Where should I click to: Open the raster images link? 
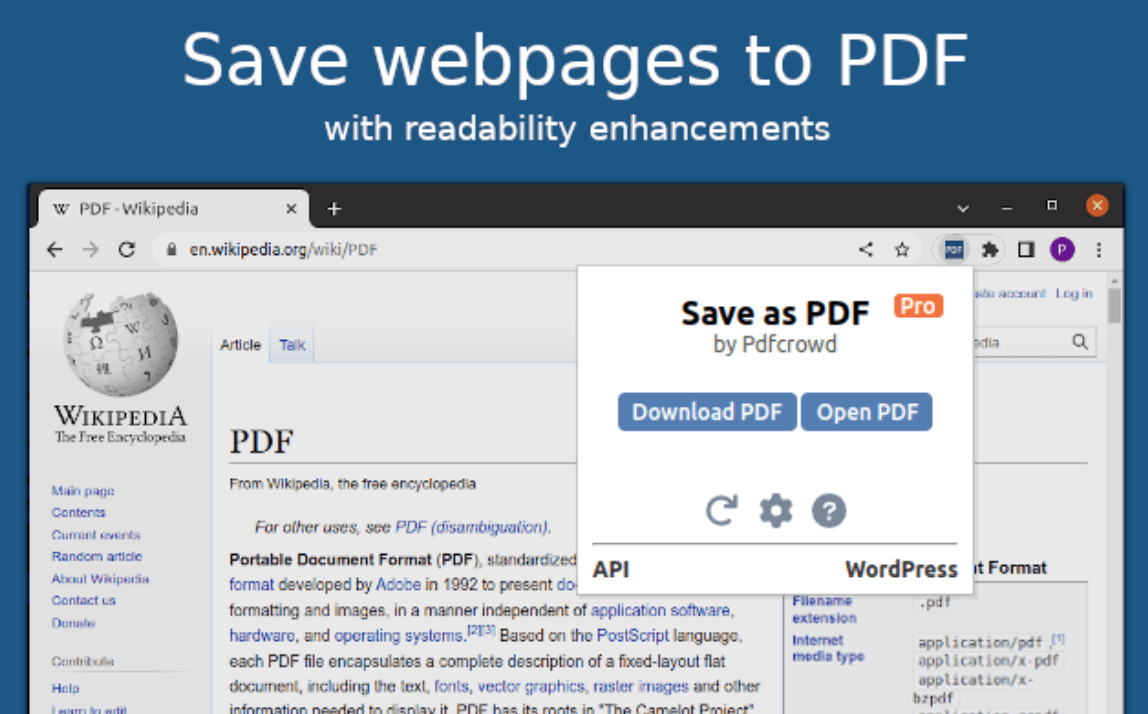641,686
